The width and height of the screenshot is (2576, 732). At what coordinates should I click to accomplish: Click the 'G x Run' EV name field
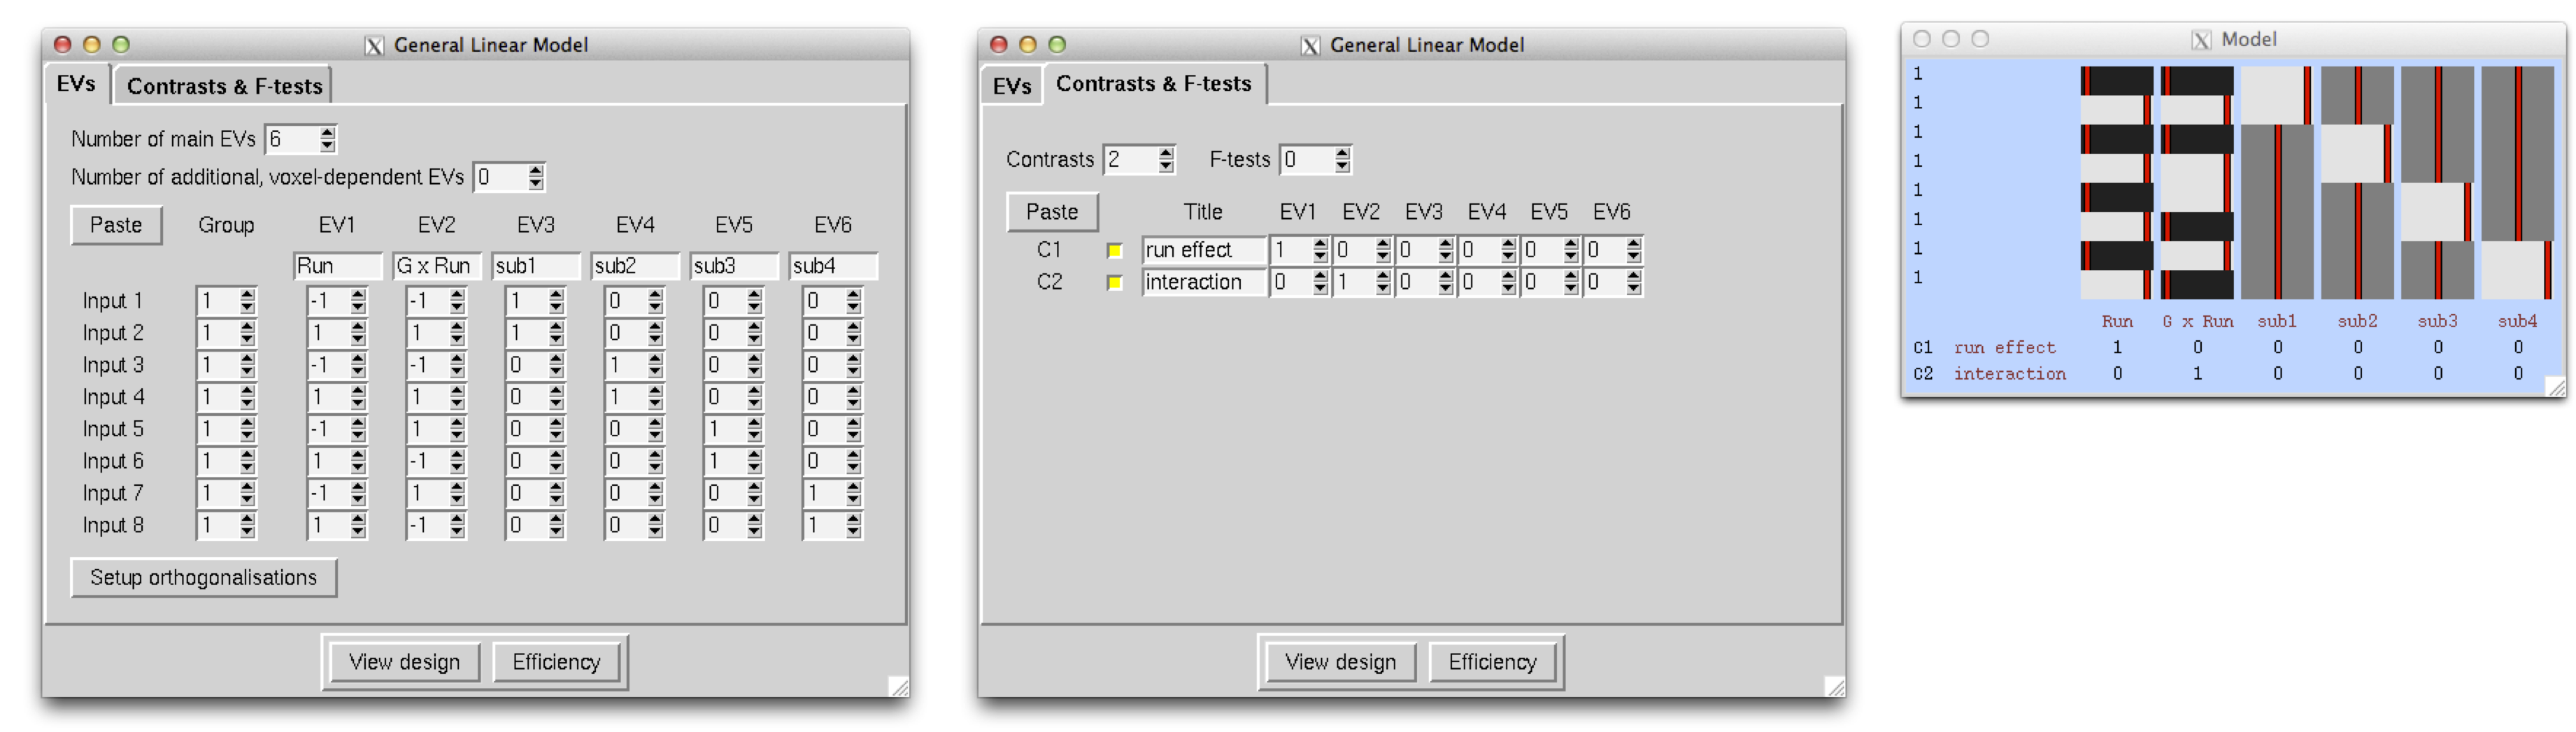pos(435,266)
